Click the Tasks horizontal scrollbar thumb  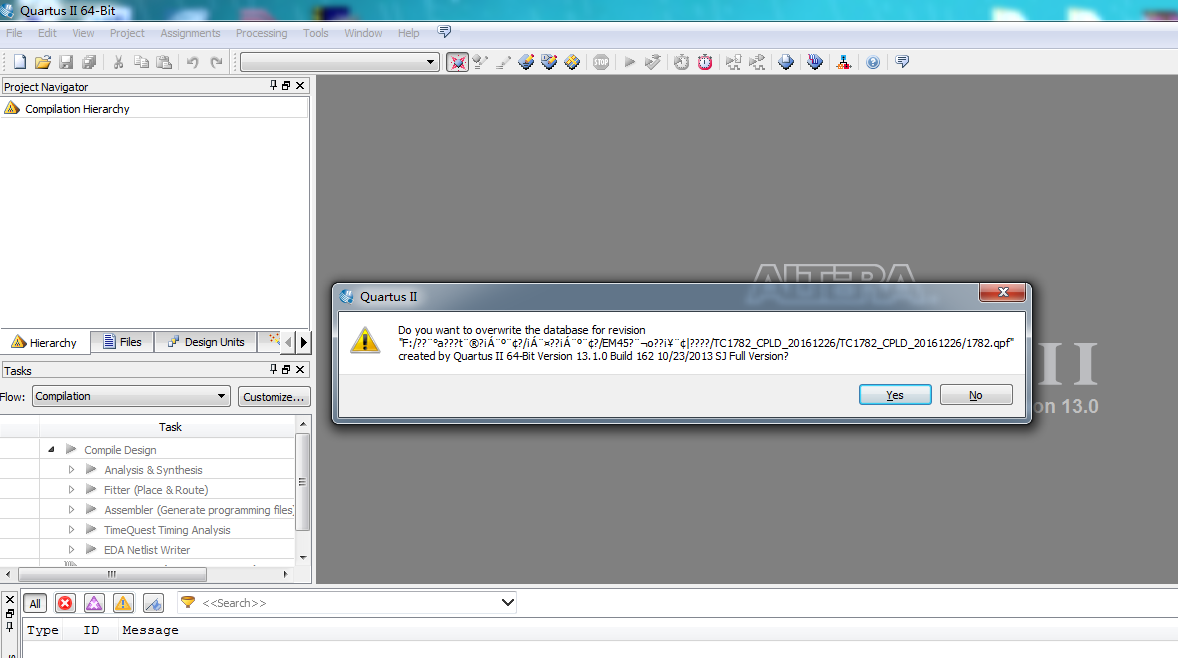112,575
